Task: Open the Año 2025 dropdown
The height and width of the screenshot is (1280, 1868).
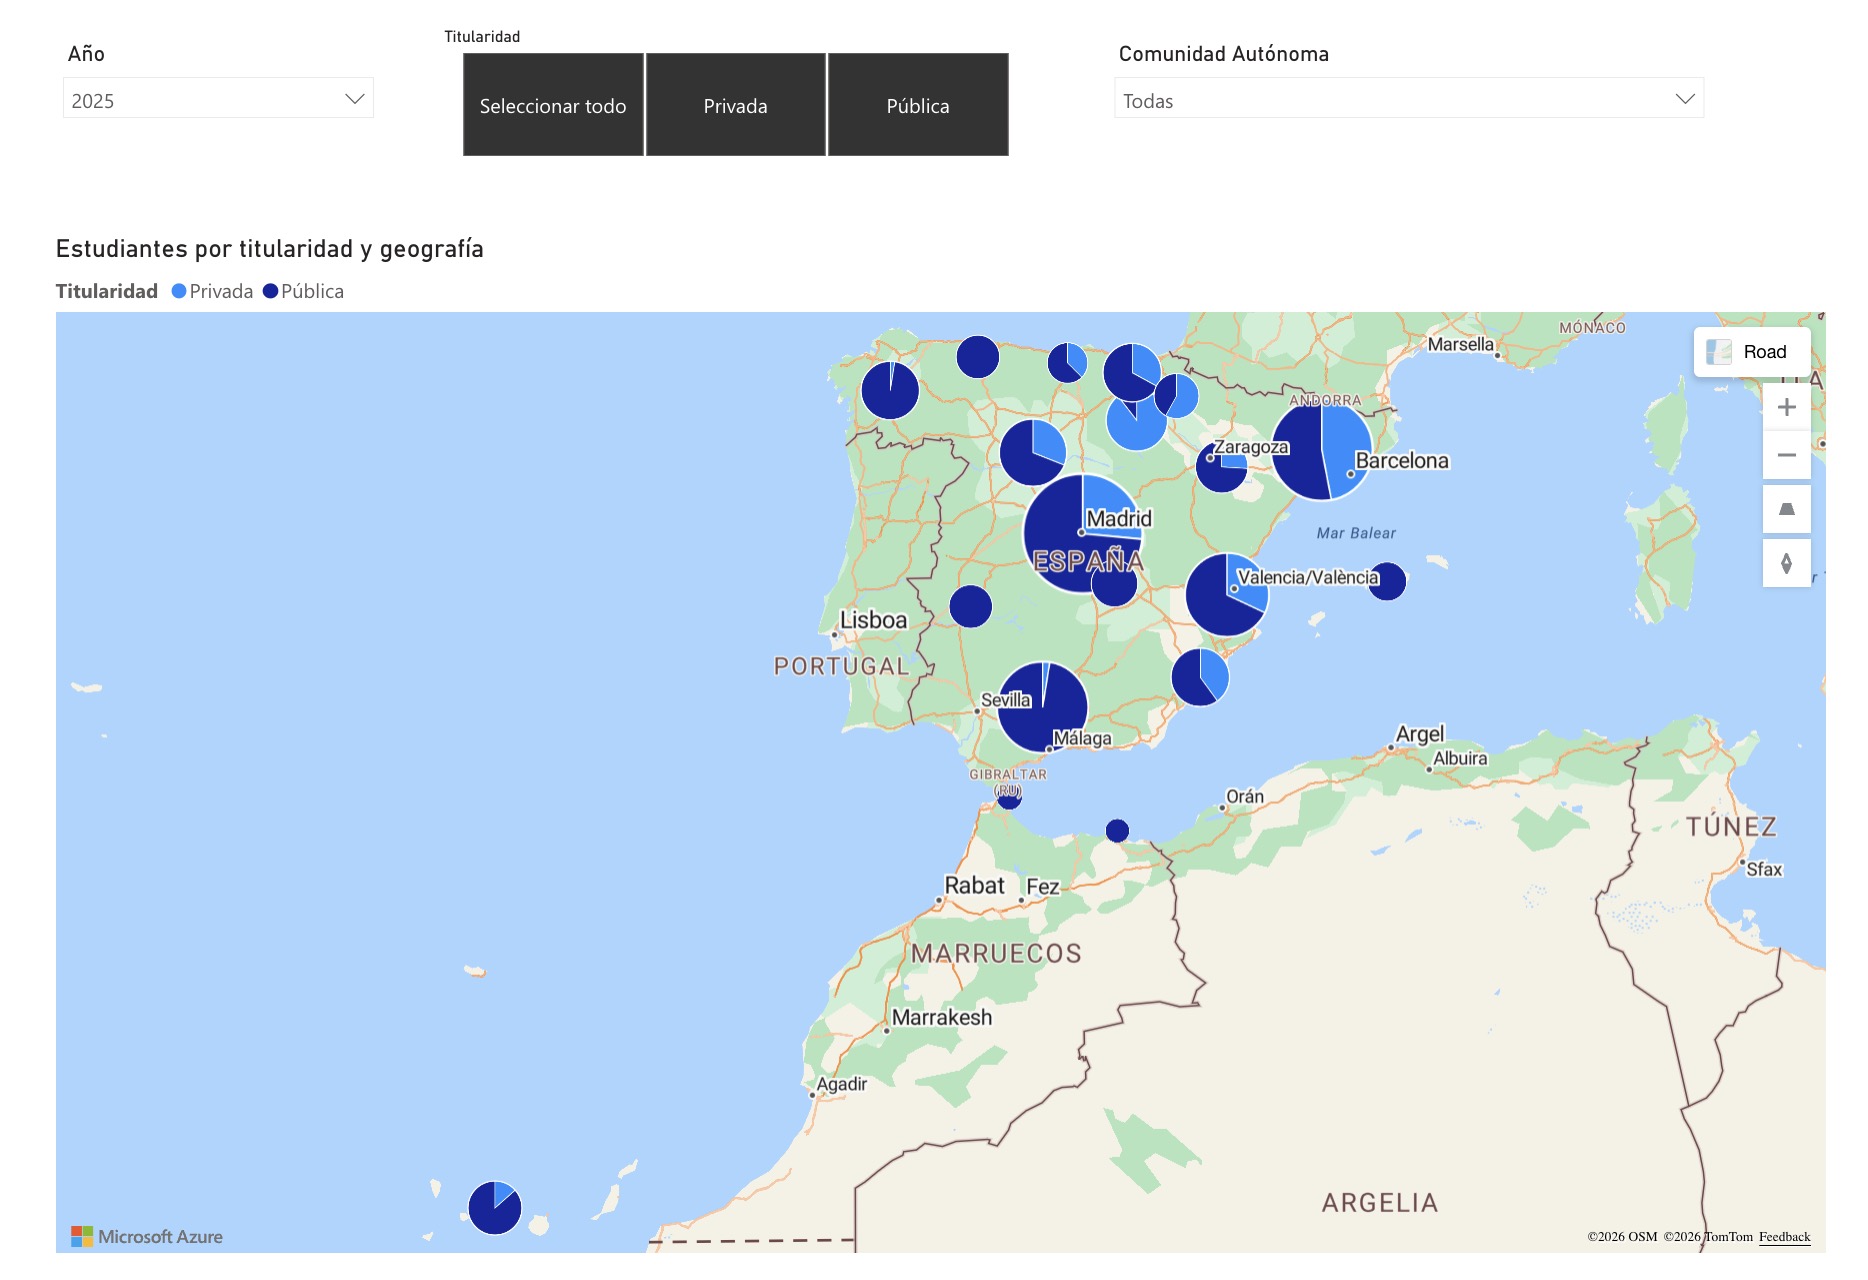Action: point(218,99)
